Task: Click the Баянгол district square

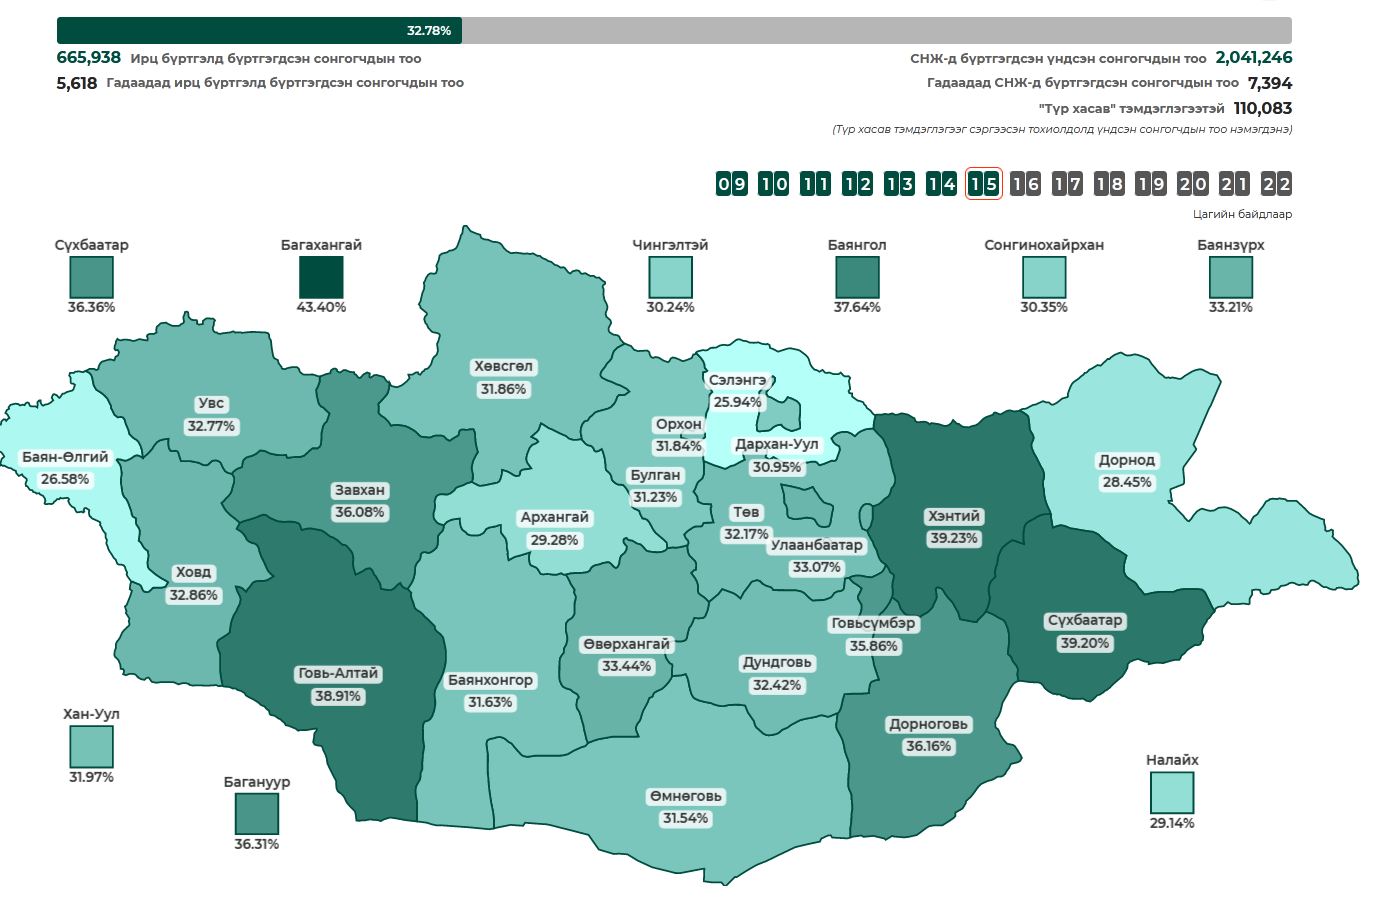Action: click(857, 277)
